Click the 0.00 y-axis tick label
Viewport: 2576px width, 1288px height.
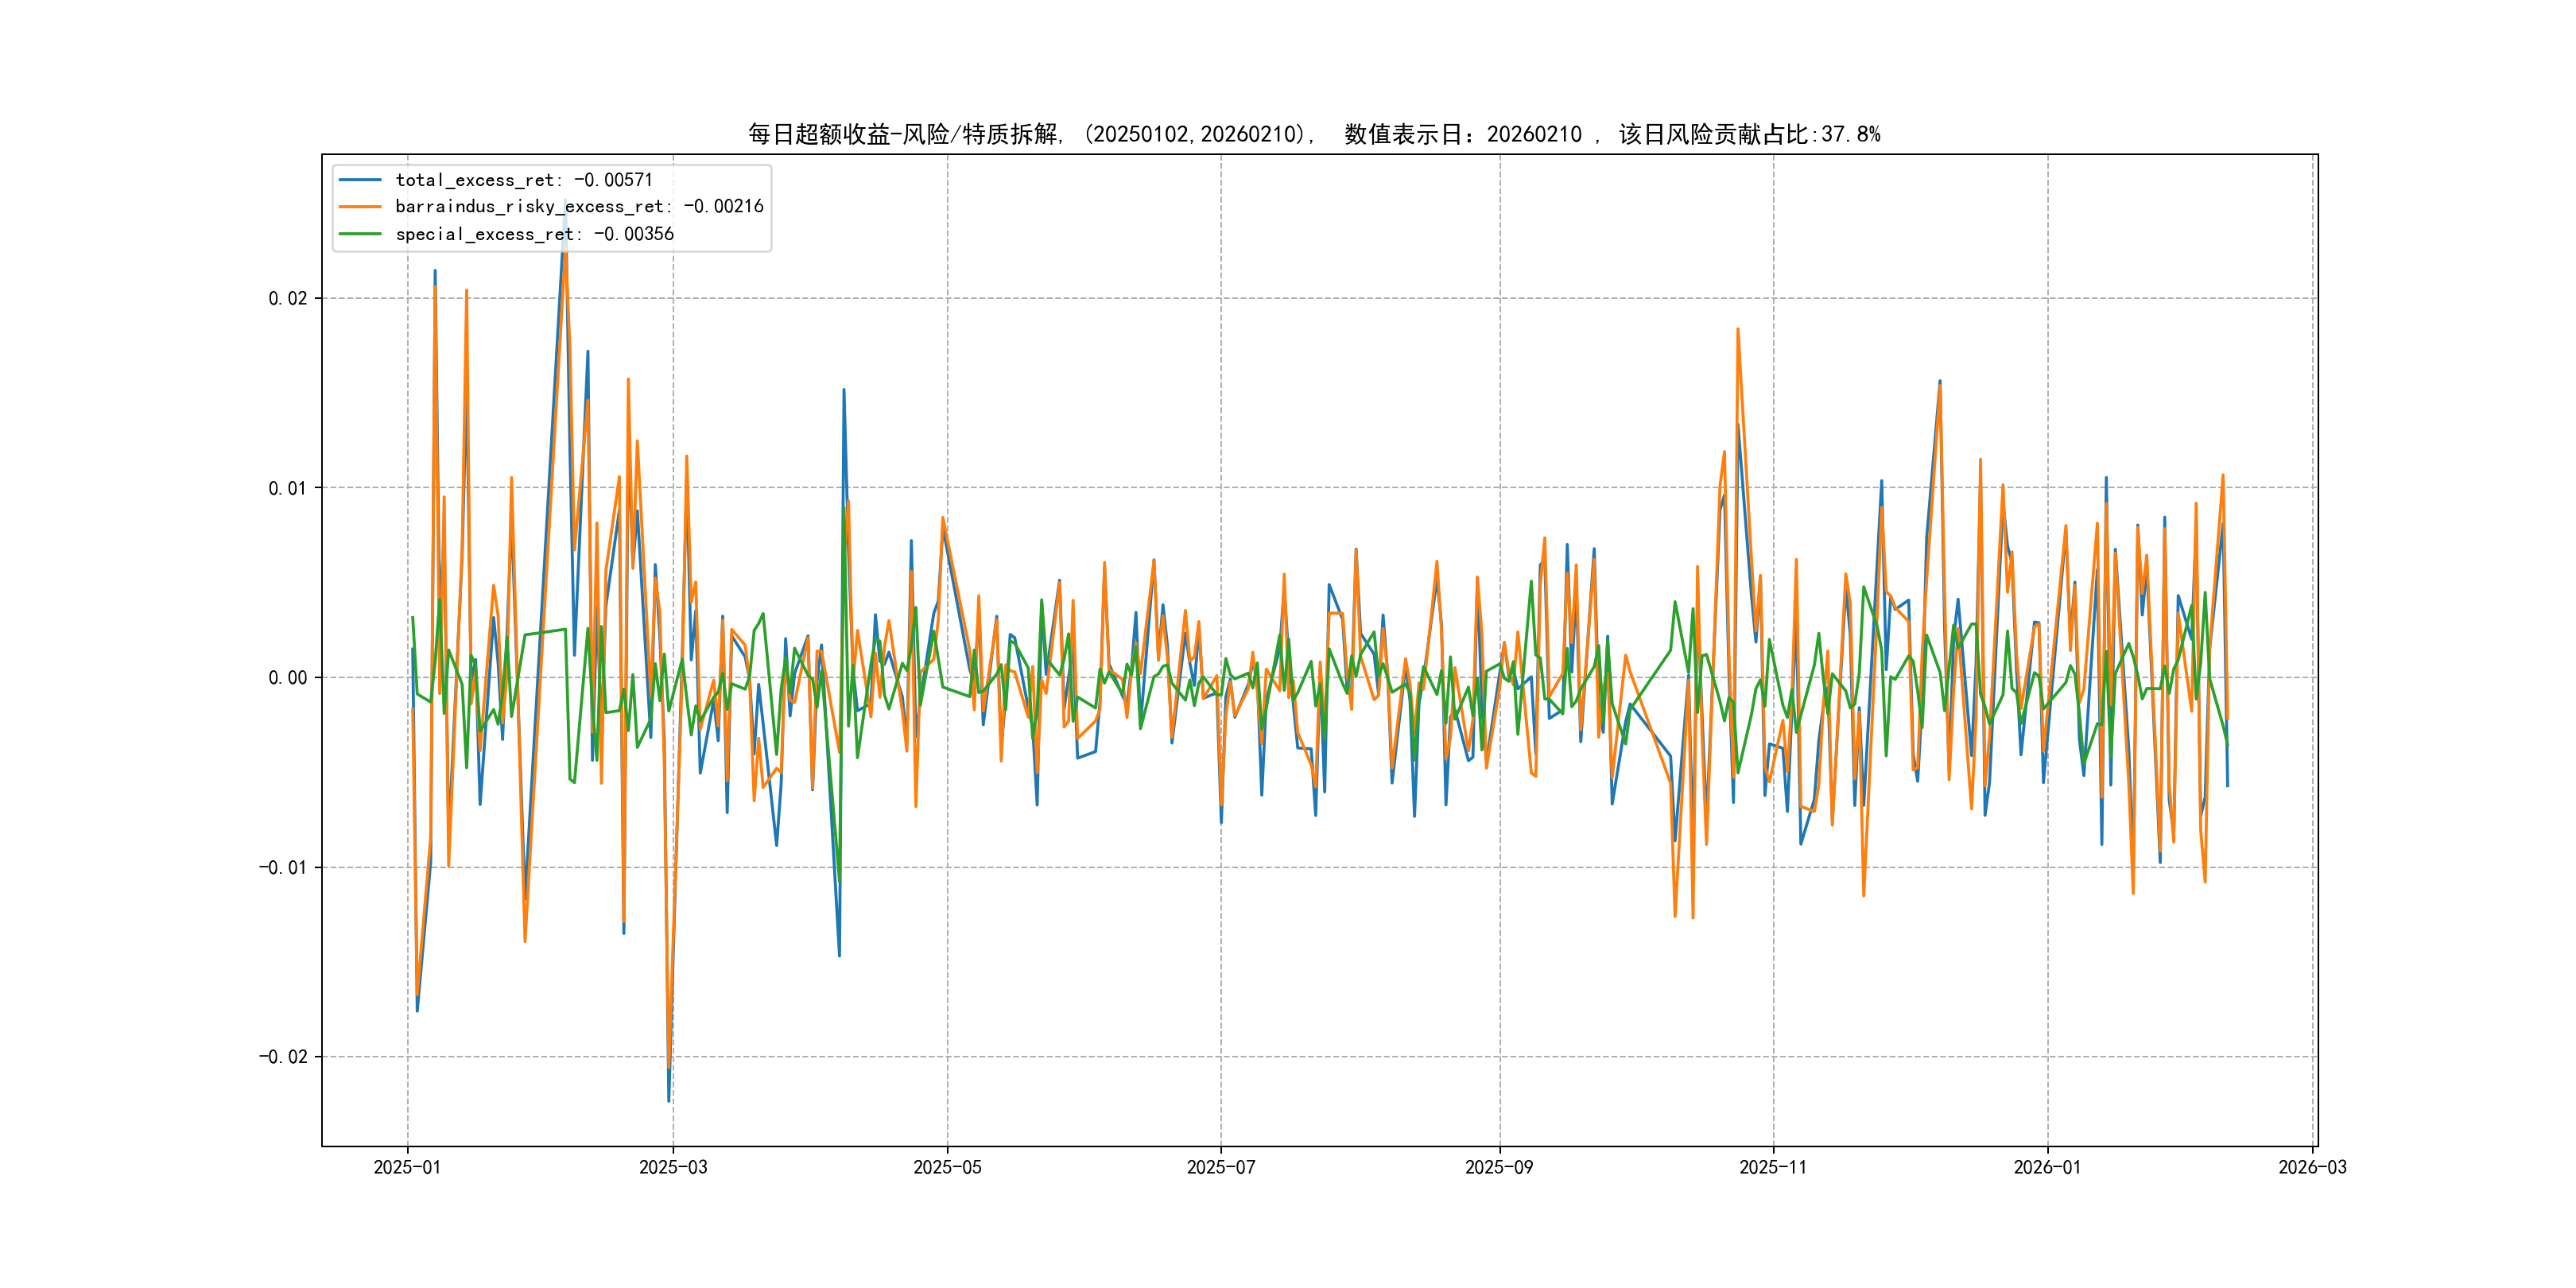(287, 678)
